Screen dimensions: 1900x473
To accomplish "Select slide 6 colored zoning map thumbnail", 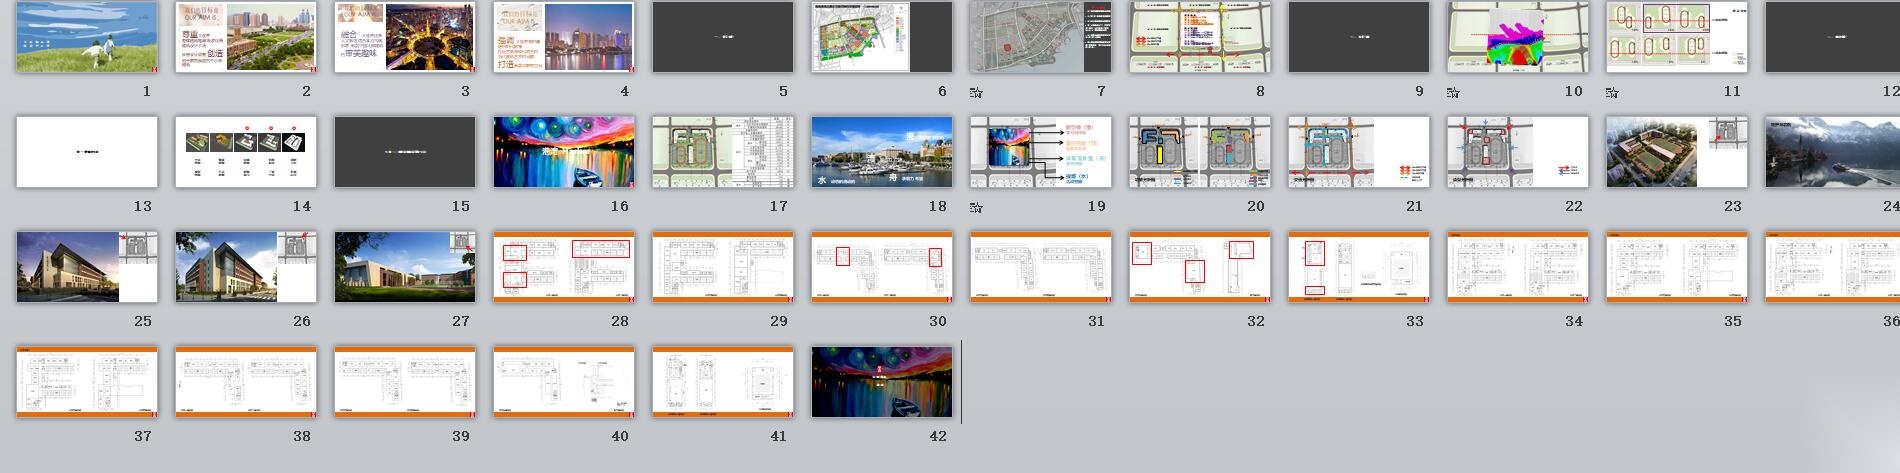I will coord(882,37).
